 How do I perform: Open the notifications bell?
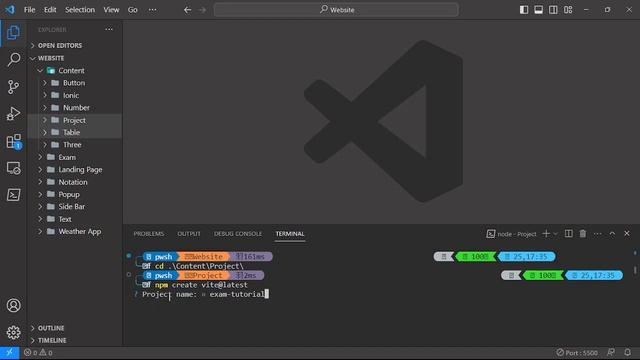[627, 352]
